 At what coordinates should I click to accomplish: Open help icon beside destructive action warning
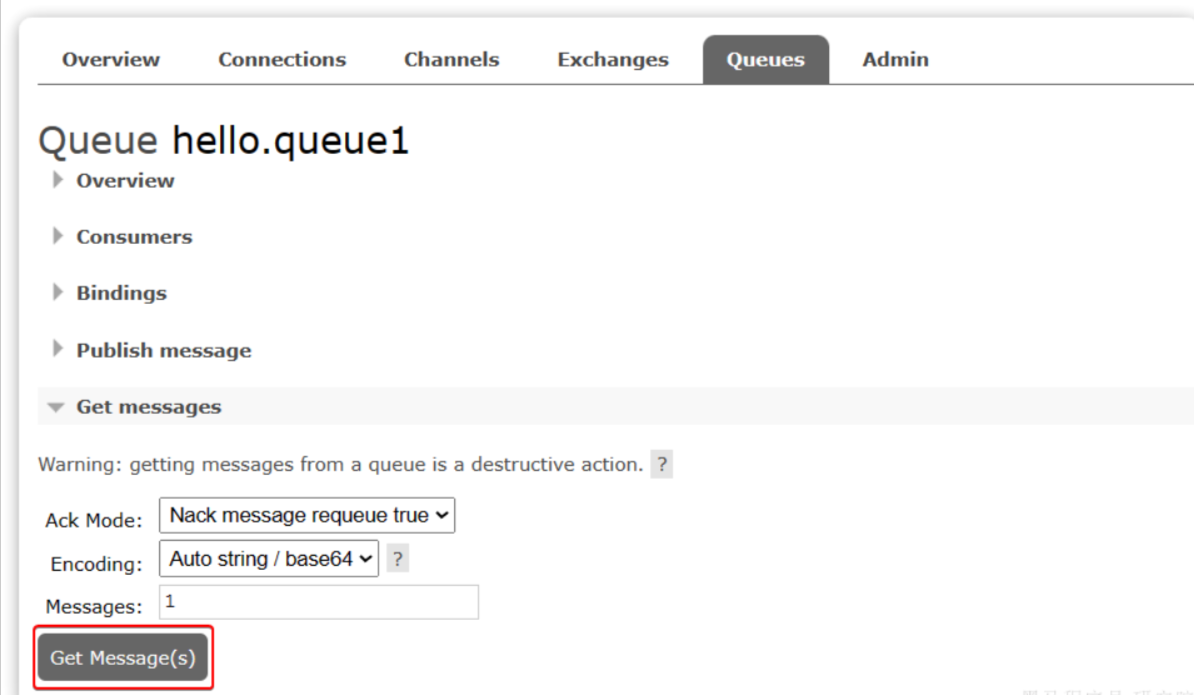[661, 465]
